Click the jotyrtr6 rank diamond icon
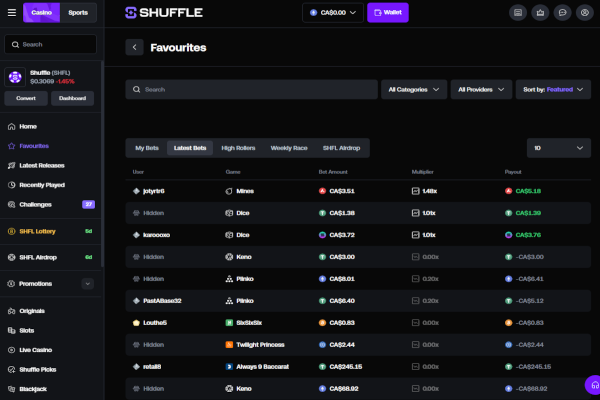 tap(136, 191)
